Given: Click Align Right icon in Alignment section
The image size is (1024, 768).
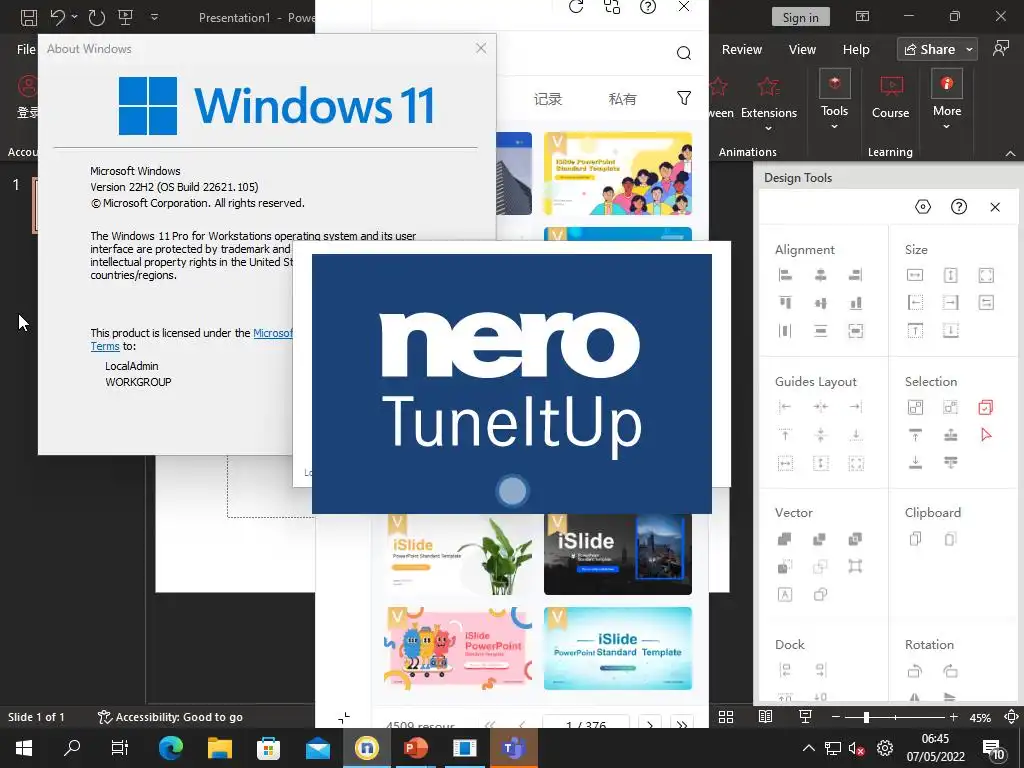Looking at the screenshot, I should [856, 275].
